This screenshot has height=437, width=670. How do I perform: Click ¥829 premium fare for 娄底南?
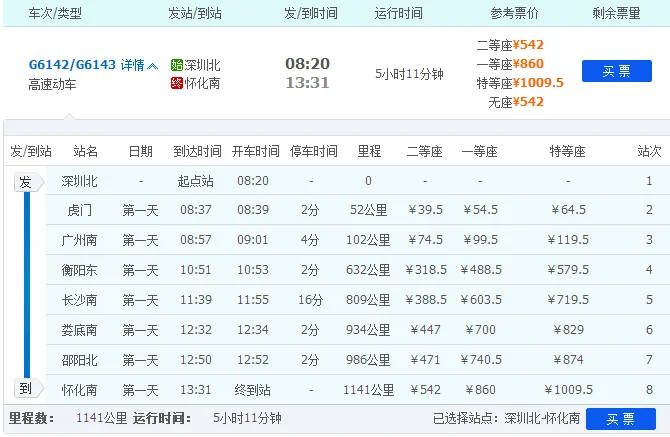pos(568,330)
